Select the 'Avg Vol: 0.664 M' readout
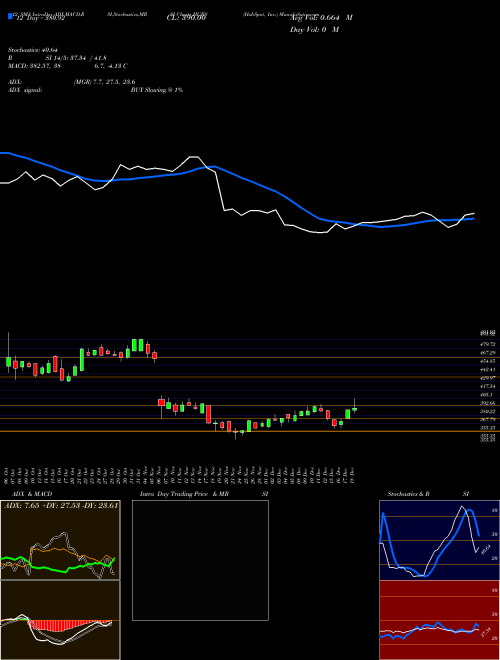Viewport: 500px width, 660px height. point(321,18)
